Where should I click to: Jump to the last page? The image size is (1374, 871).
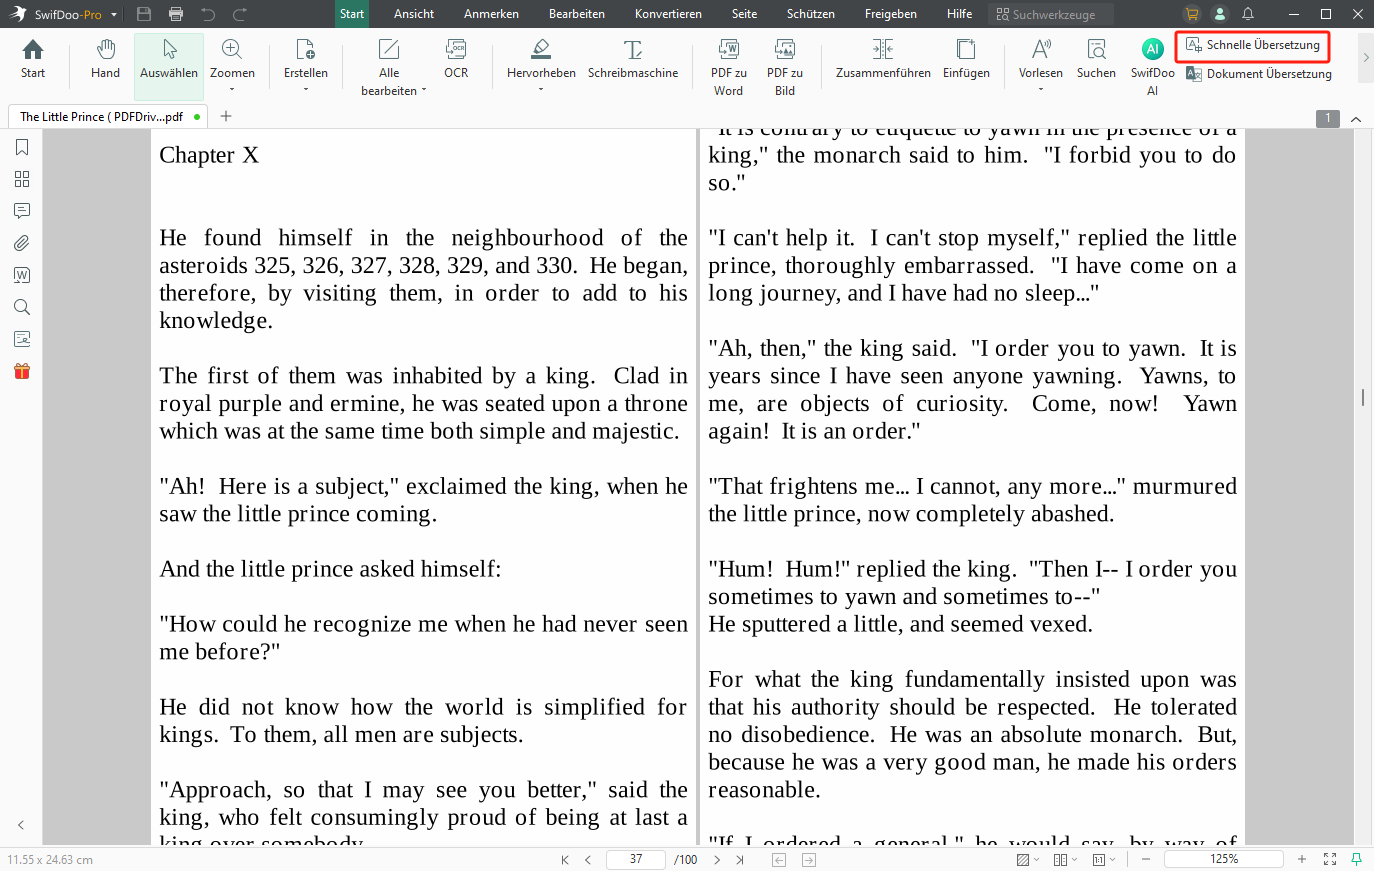[740, 859]
